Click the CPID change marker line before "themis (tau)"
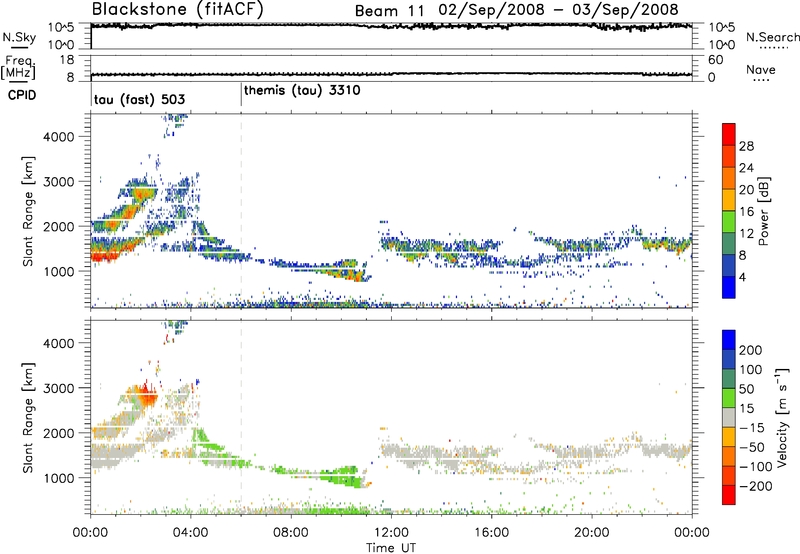This screenshot has height=554, width=800. [241, 95]
